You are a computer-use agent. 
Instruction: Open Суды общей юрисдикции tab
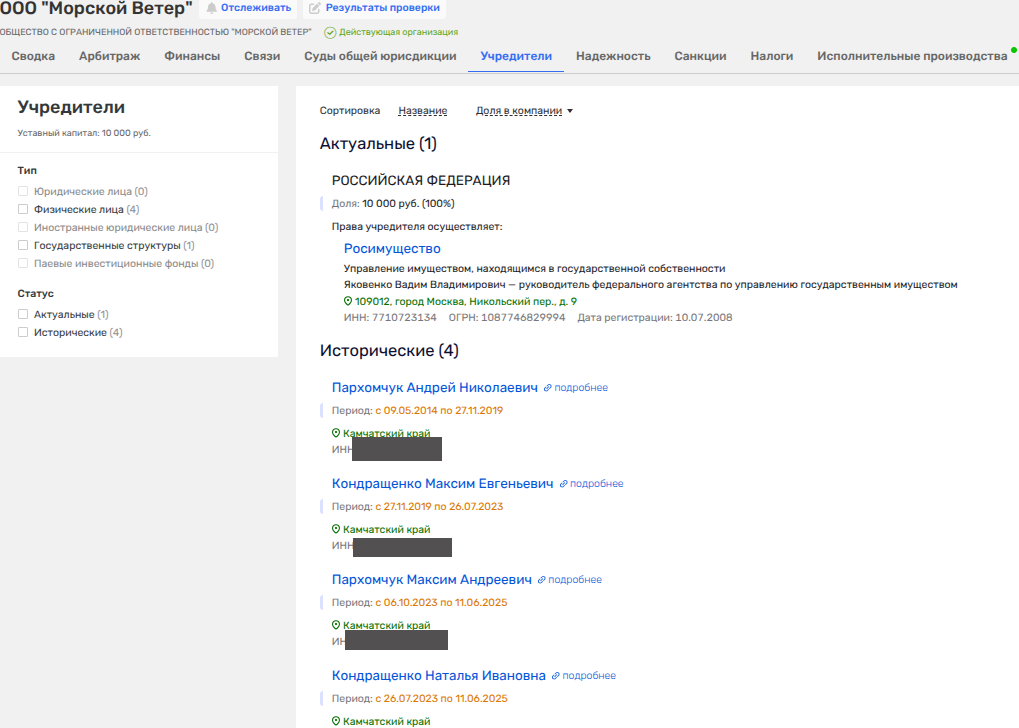[380, 56]
